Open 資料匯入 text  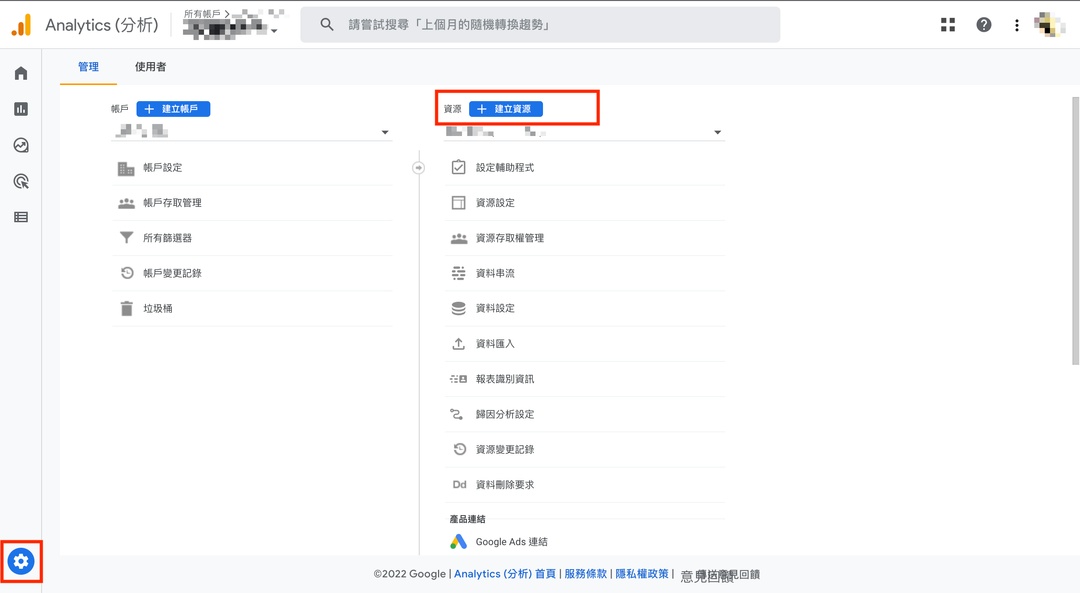point(495,344)
